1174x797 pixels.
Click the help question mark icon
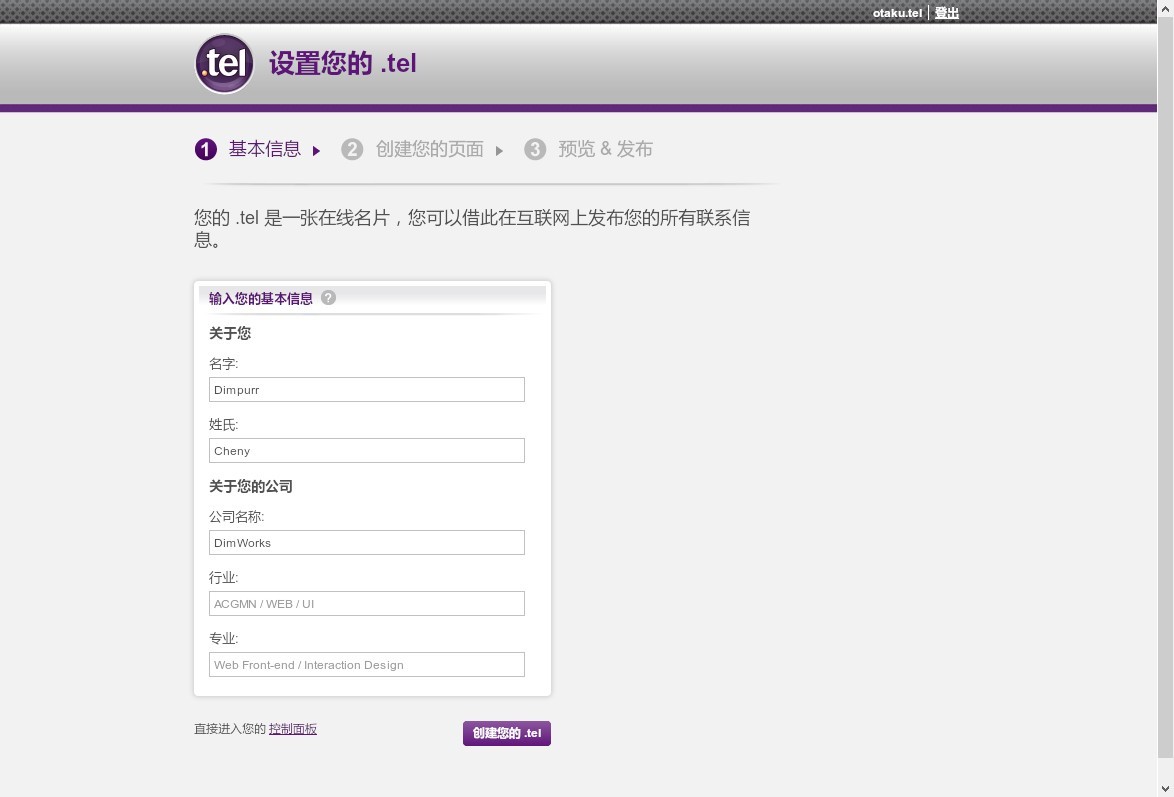[x=328, y=298]
